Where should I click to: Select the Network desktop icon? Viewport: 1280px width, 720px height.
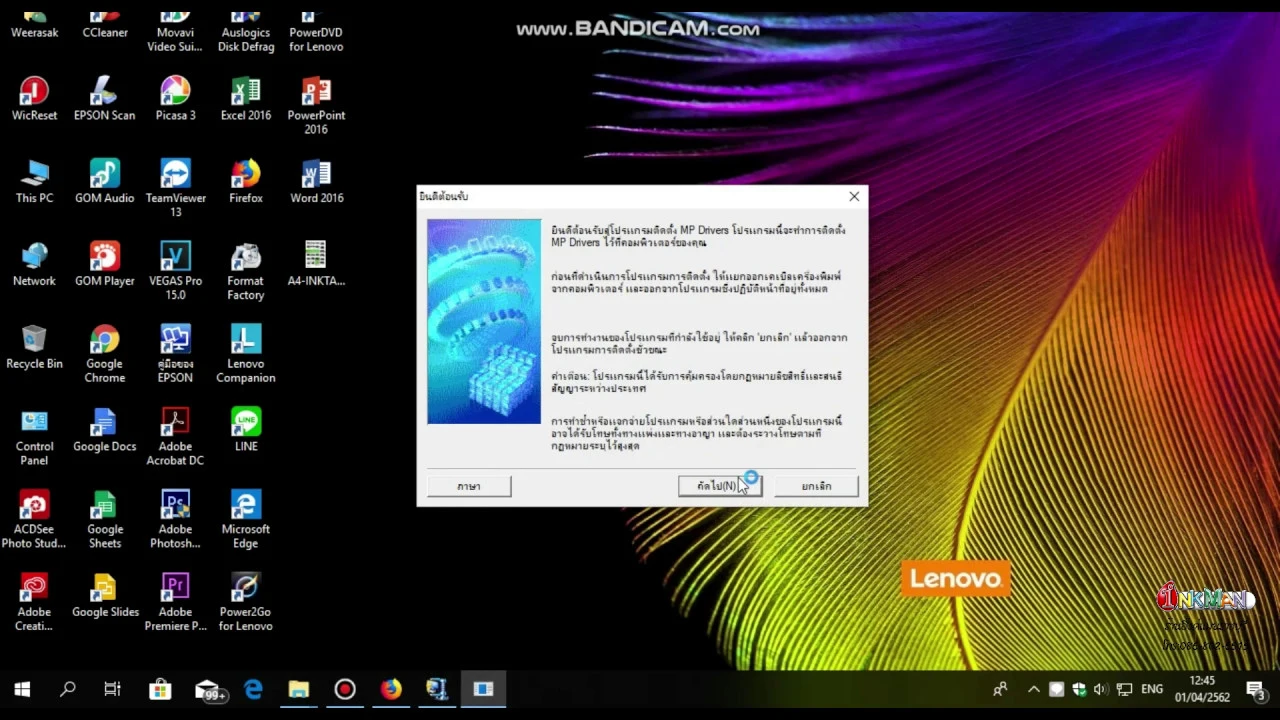coord(34,265)
